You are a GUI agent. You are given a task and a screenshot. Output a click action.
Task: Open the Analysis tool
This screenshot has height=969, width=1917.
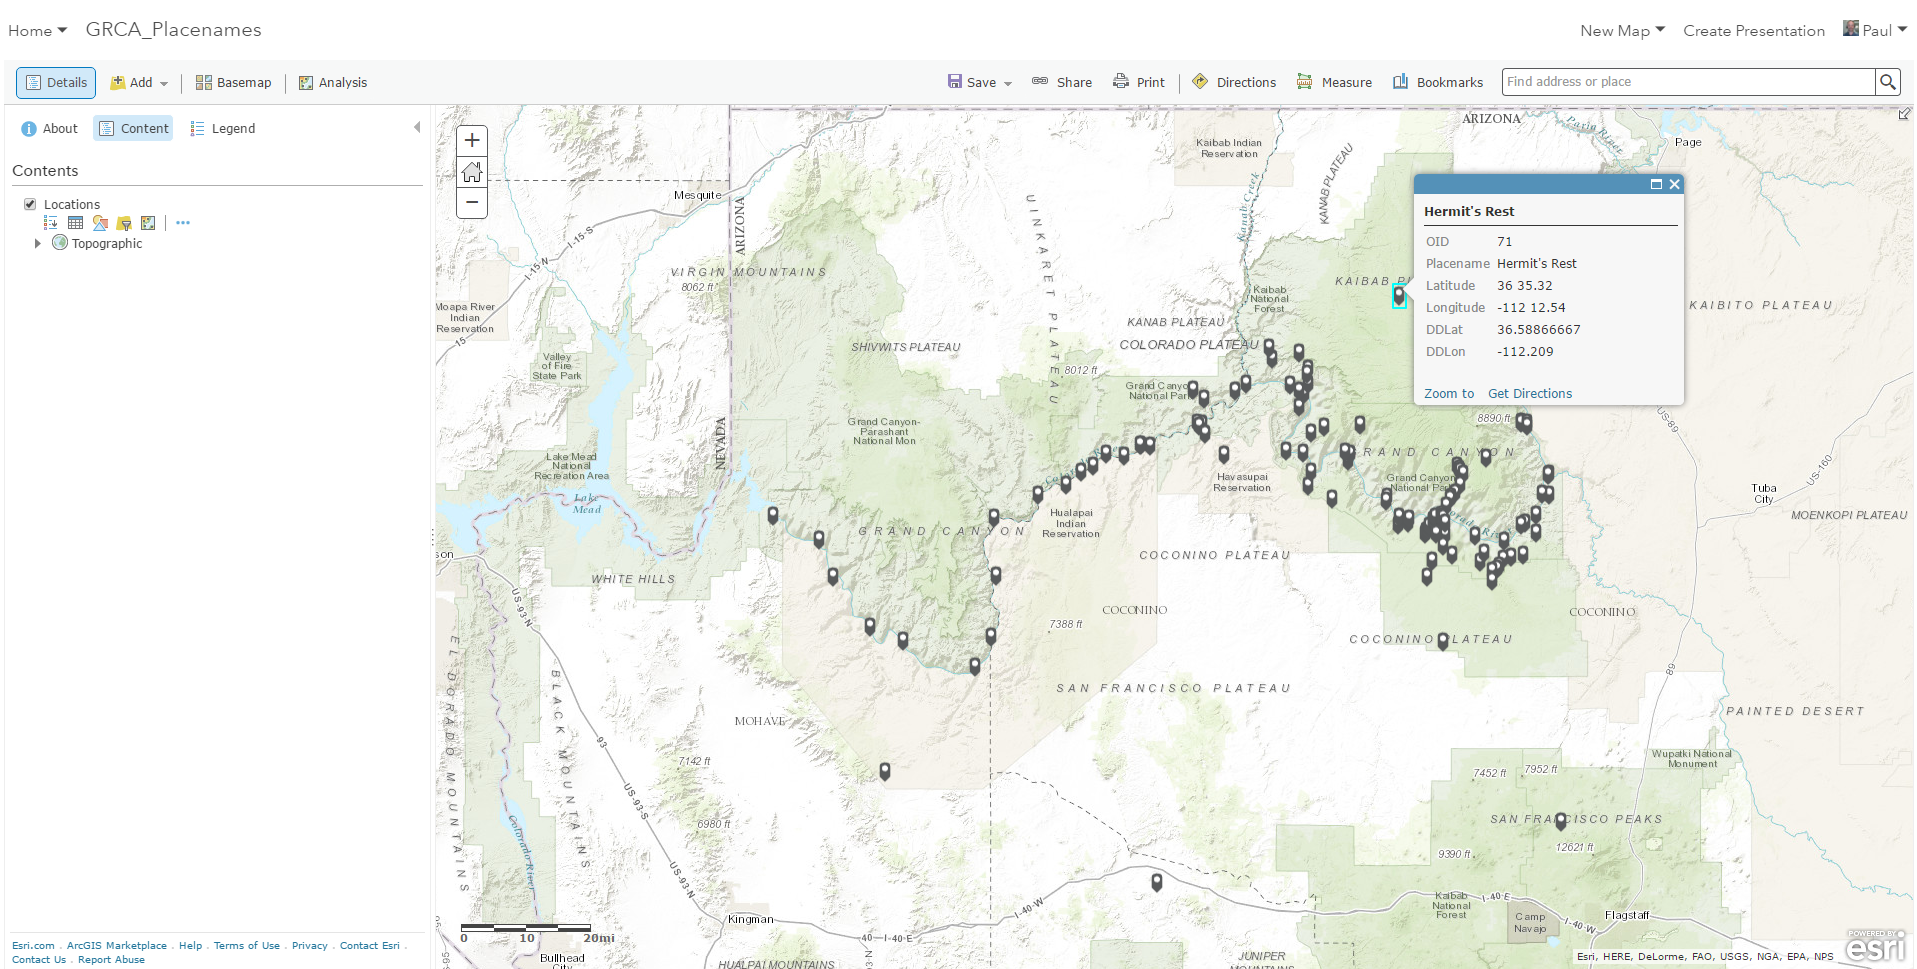pos(333,82)
